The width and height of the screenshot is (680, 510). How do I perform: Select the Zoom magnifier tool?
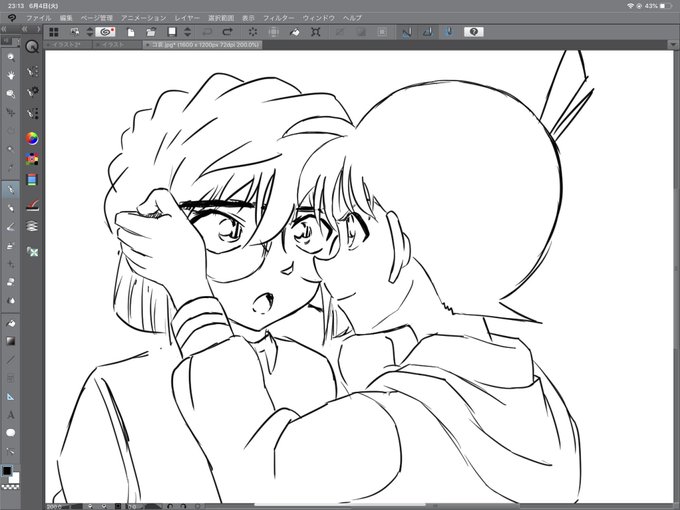click(x=10, y=57)
